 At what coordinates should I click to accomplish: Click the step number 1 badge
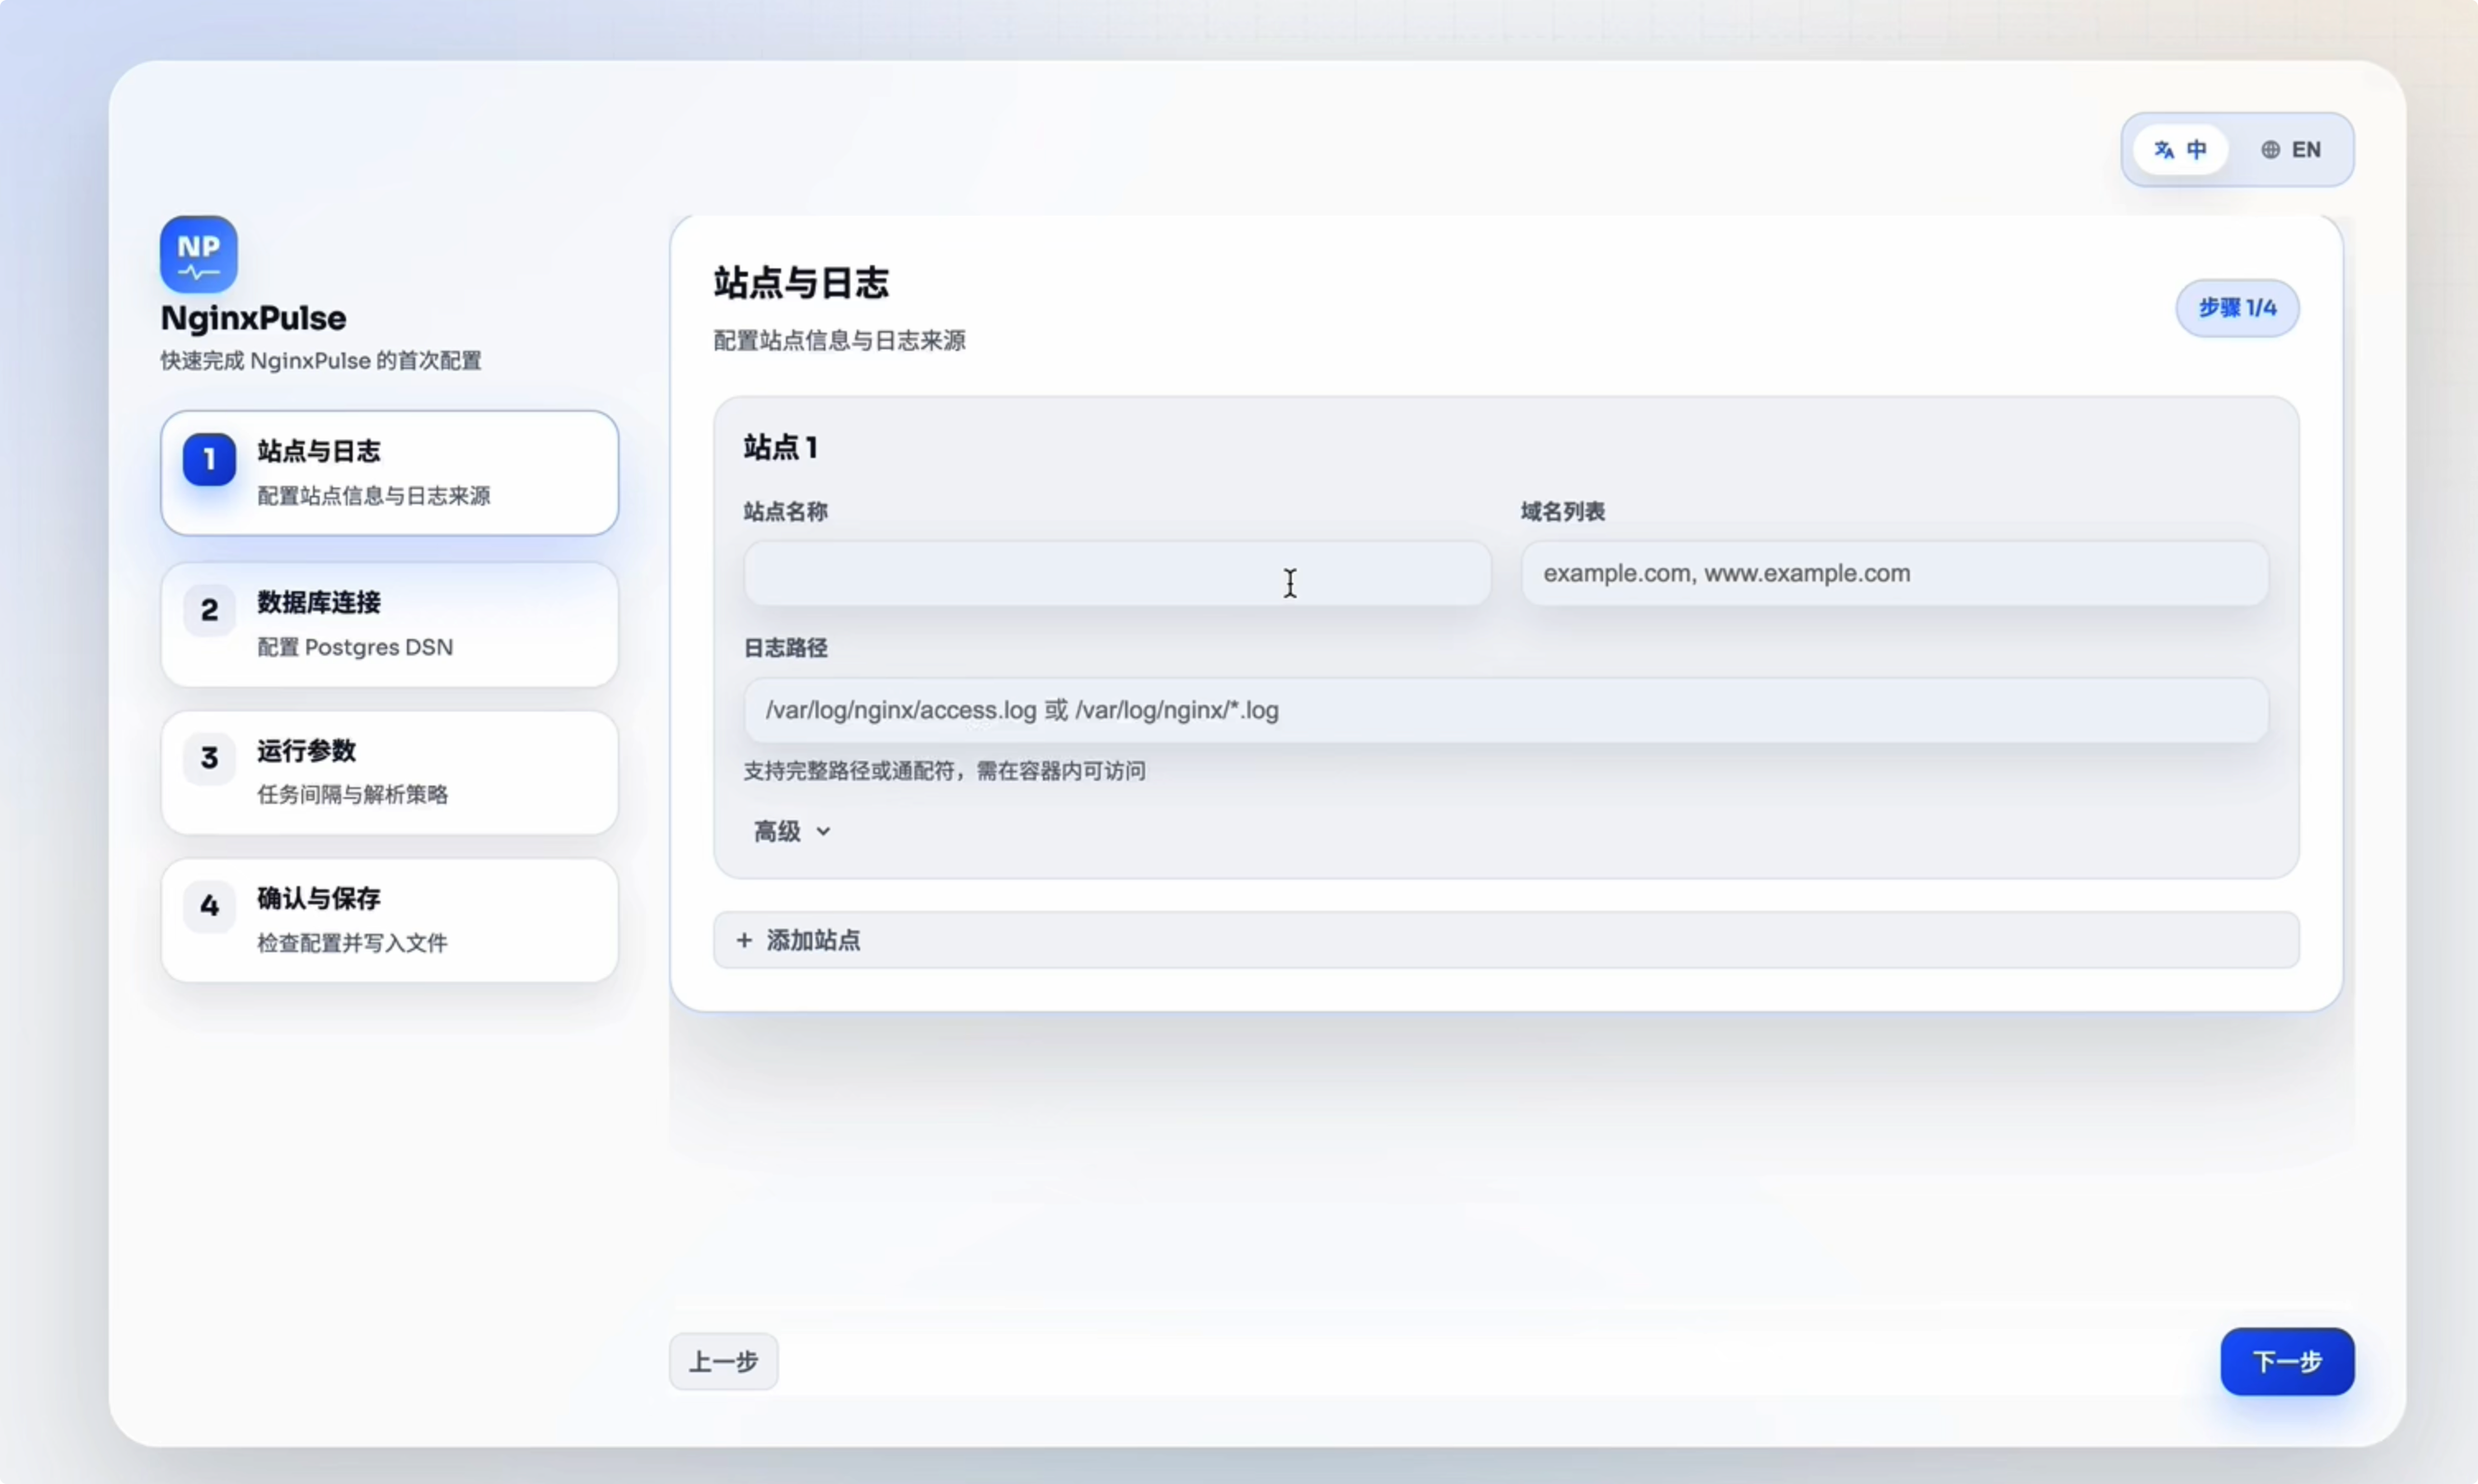pyautogui.click(x=209, y=459)
